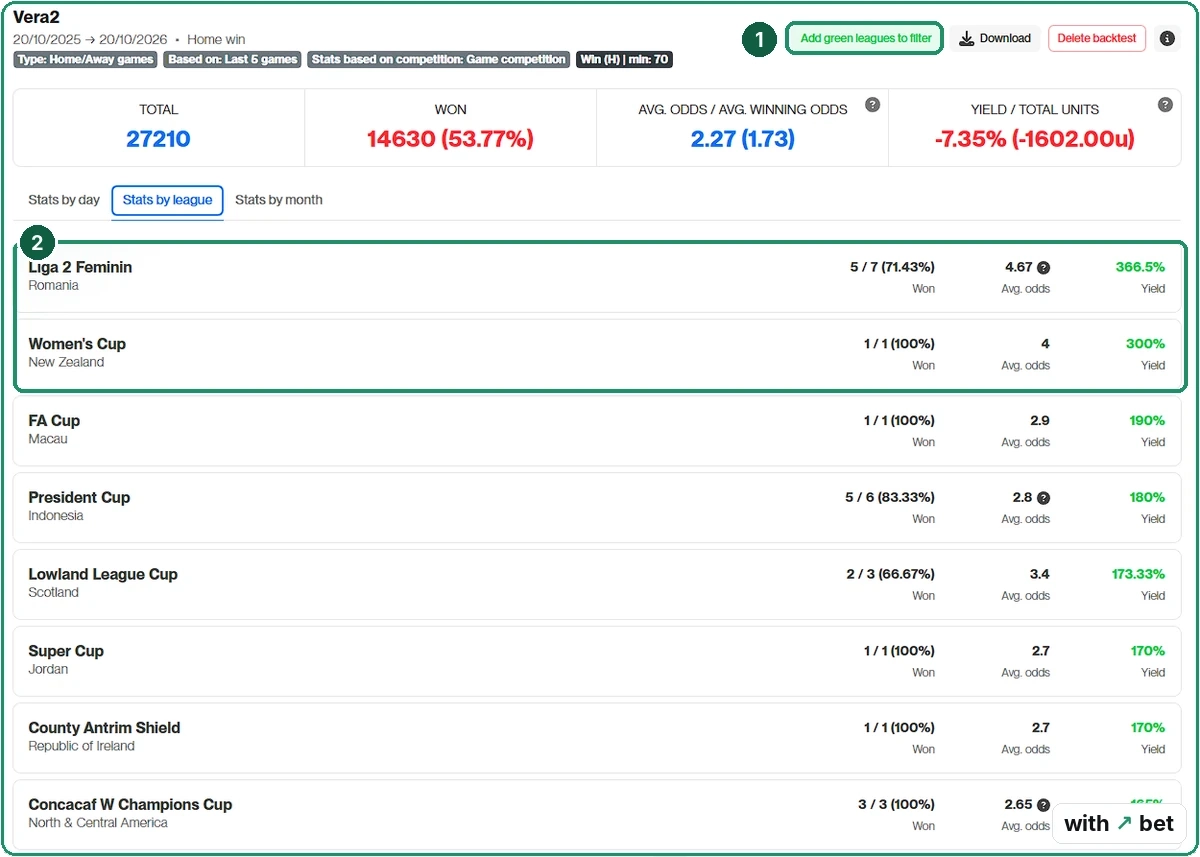
Task: Click help icon next to 4.67 avg. odds
Action: click(1043, 268)
